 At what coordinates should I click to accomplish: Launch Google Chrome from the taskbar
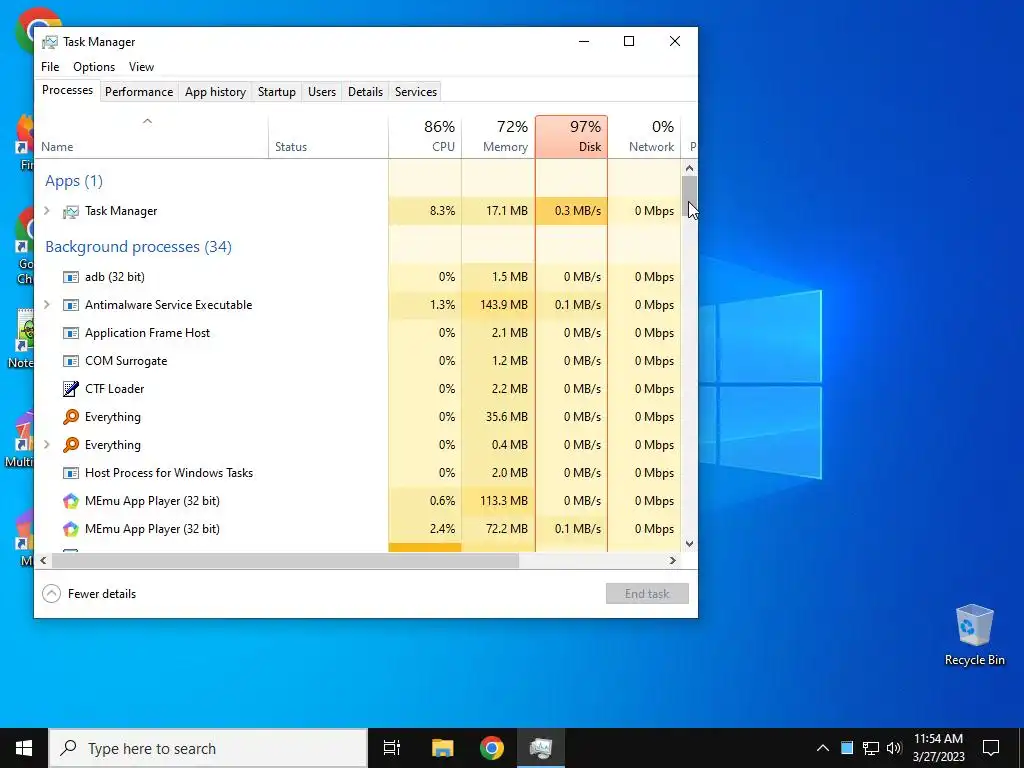click(492, 748)
